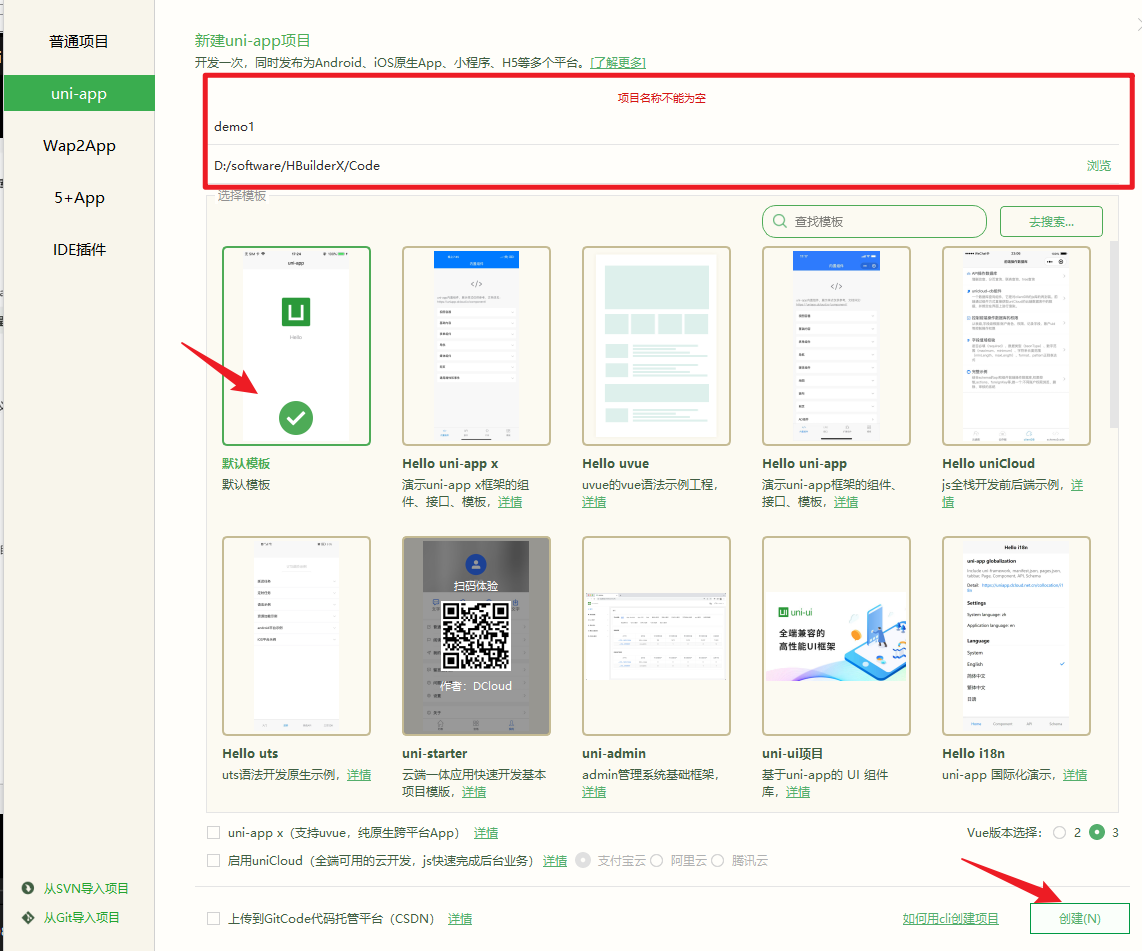Focus the 查找模板 search box
The width and height of the screenshot is (1142, 951).
tap(874, 221)
